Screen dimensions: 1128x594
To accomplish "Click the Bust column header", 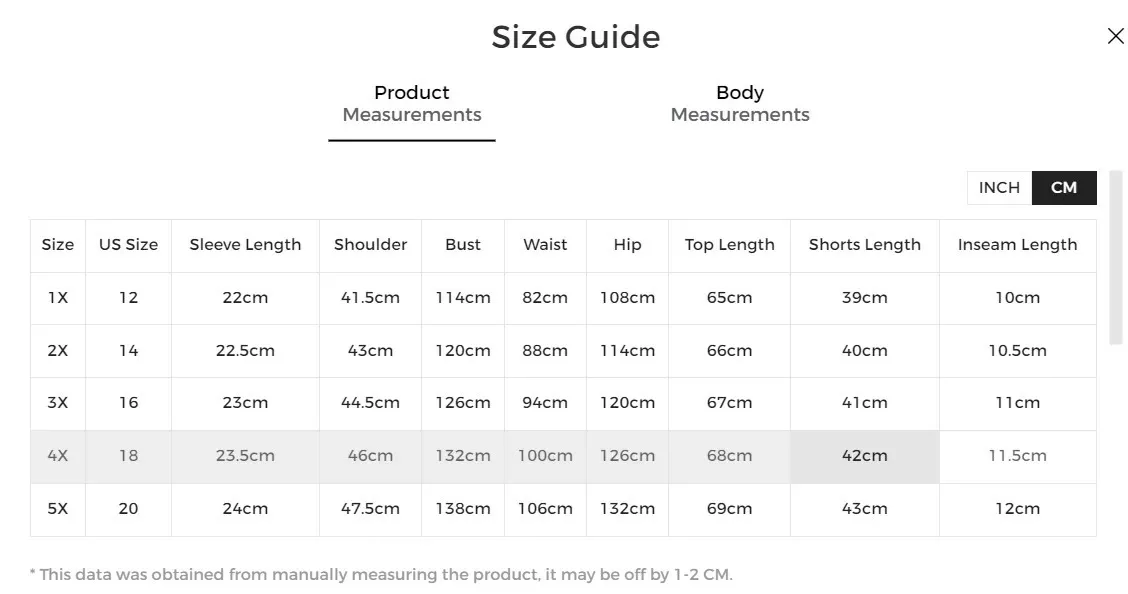I will (x=463, y=245).
